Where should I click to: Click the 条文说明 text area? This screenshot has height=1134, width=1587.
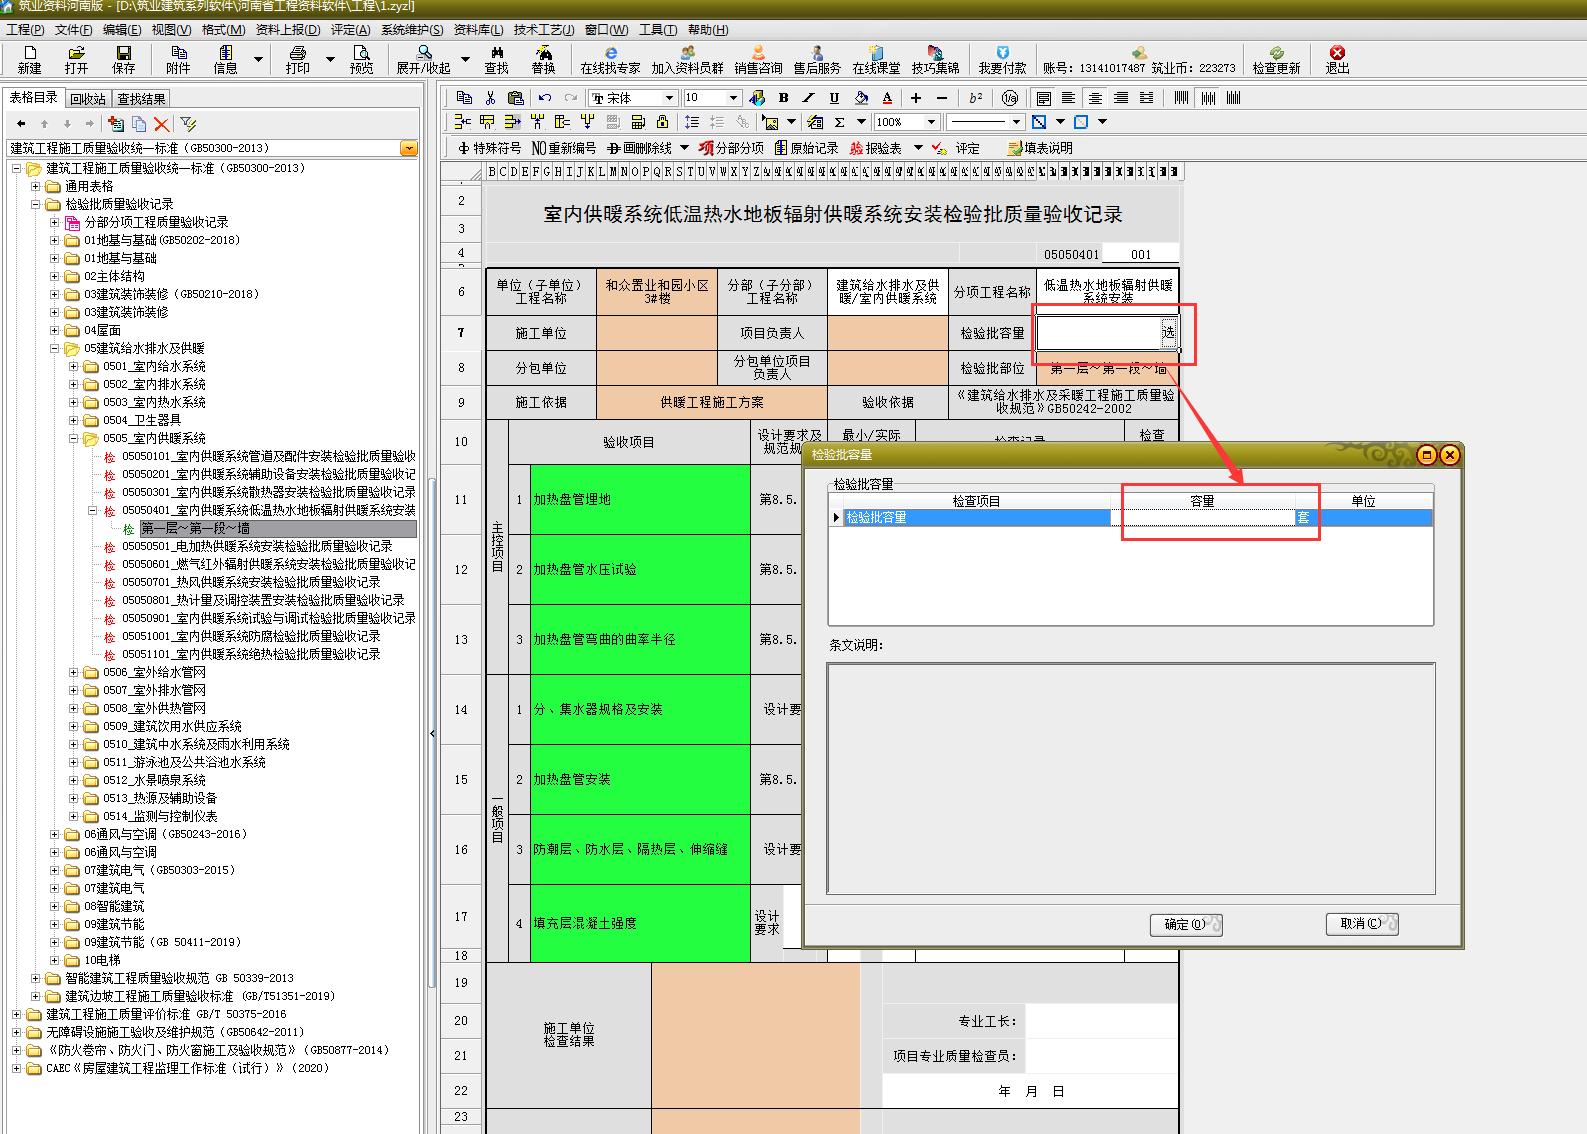coord(1131,779)
